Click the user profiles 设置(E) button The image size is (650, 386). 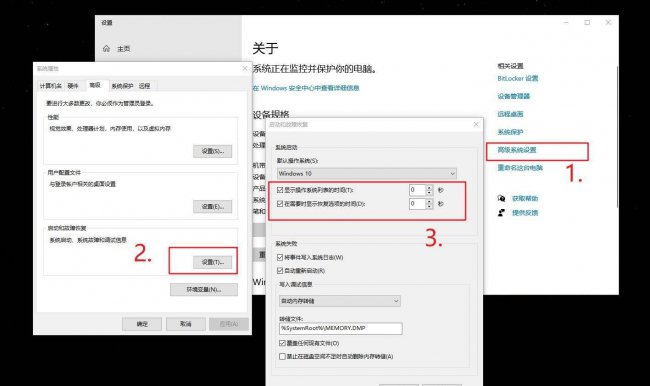(213, 206)
